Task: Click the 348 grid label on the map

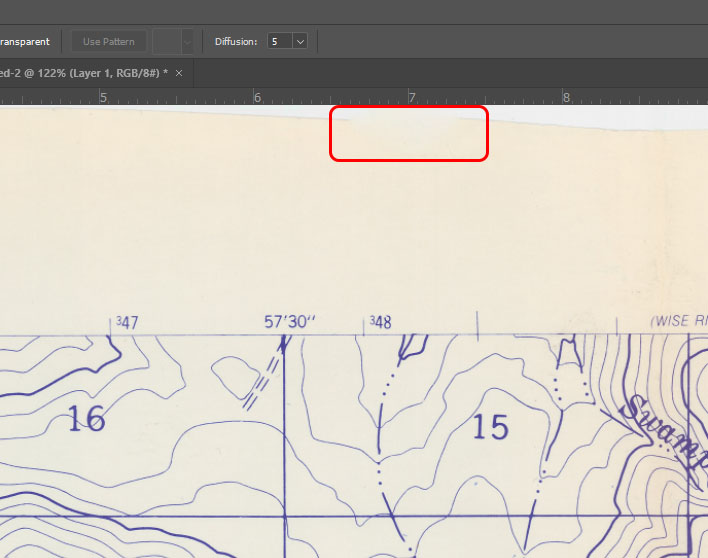Action: pyautogui.click(x=380, y=322)
